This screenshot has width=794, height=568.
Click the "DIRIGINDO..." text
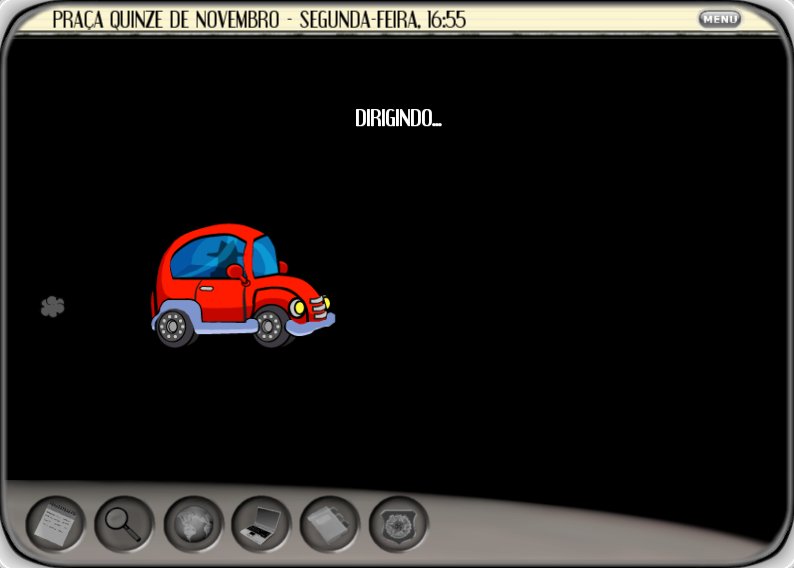click(399, 118)
